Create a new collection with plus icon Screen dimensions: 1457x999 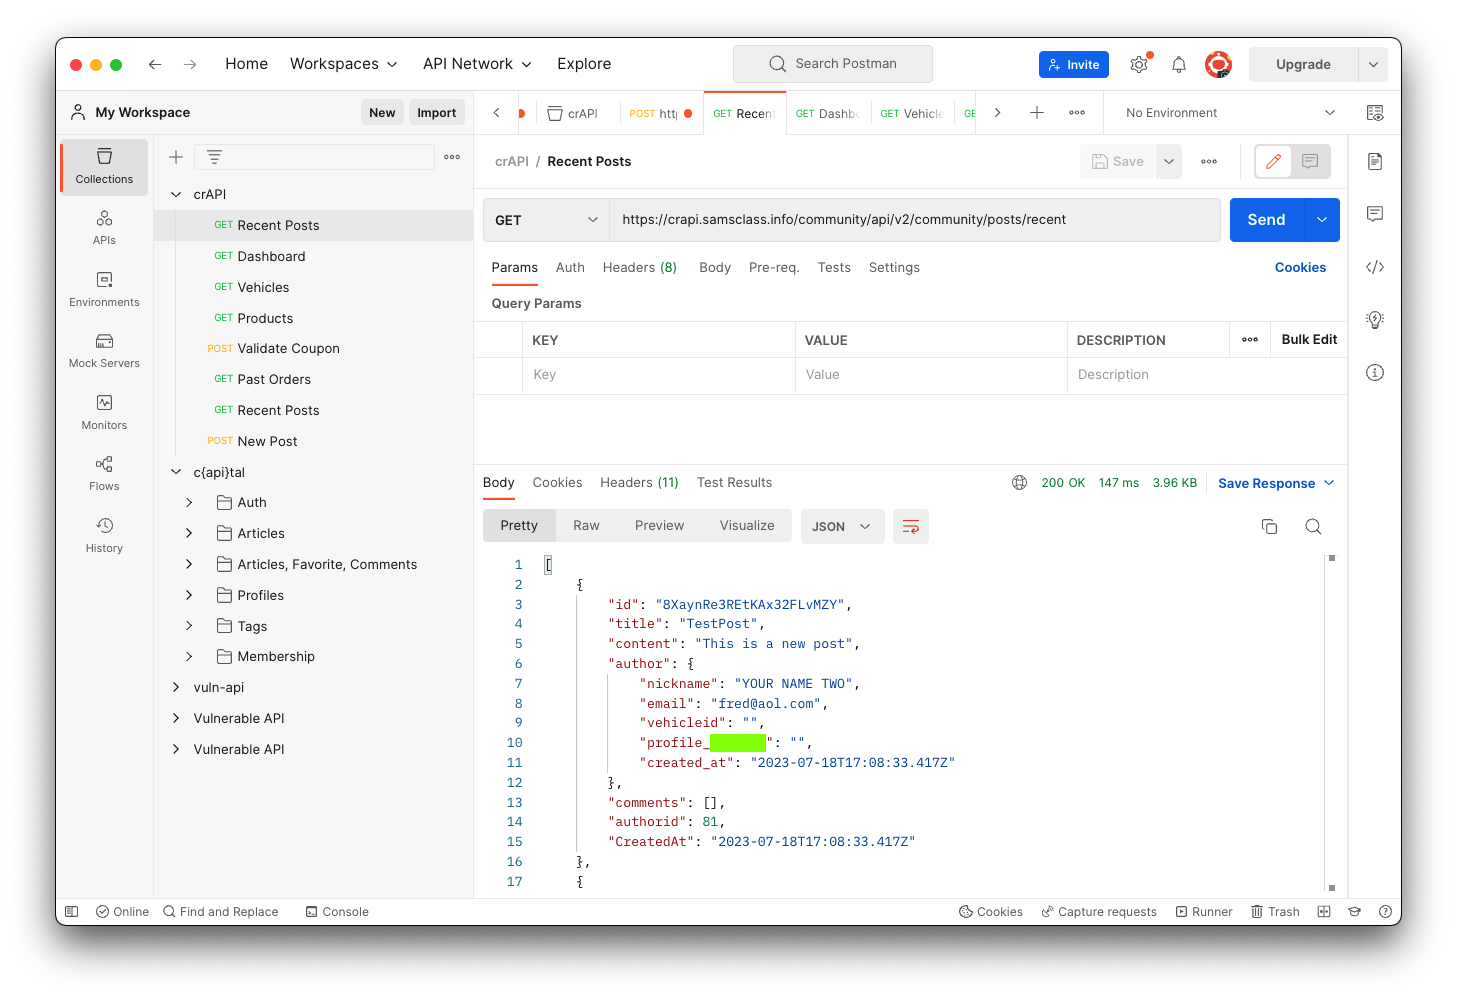coord(176,157)
